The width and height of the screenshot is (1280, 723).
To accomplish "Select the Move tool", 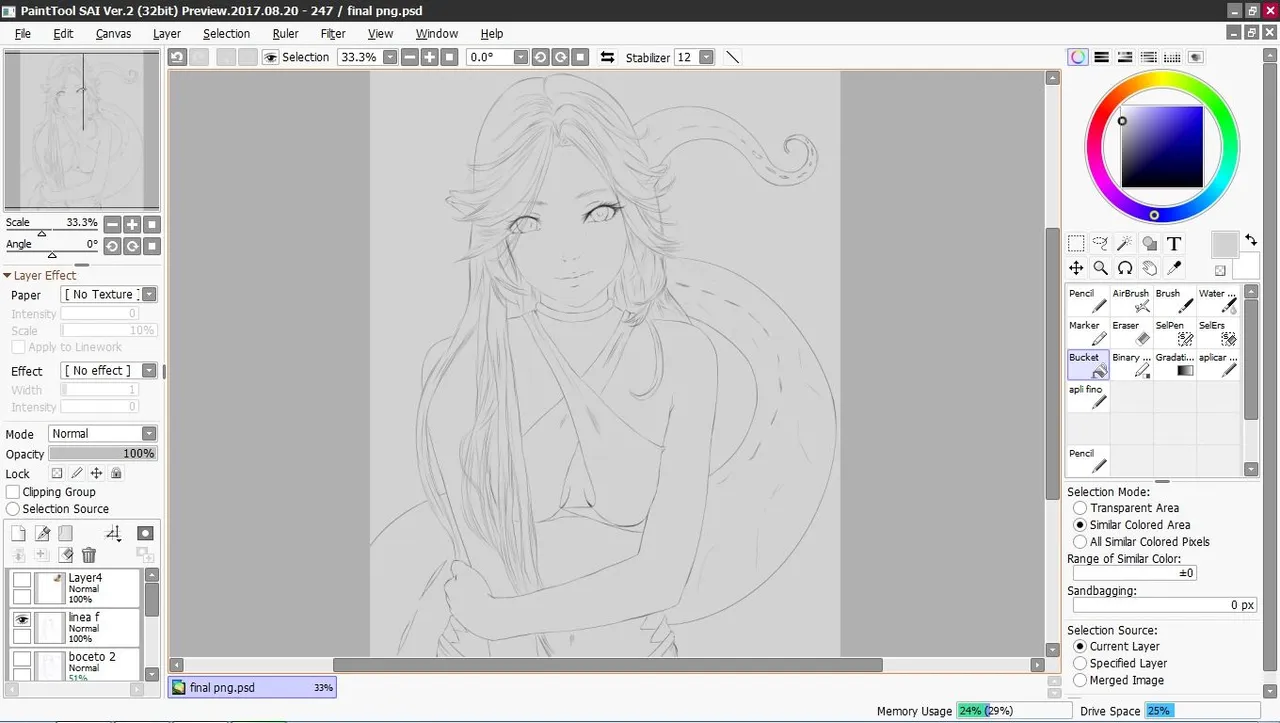I will coord(1076,268).
